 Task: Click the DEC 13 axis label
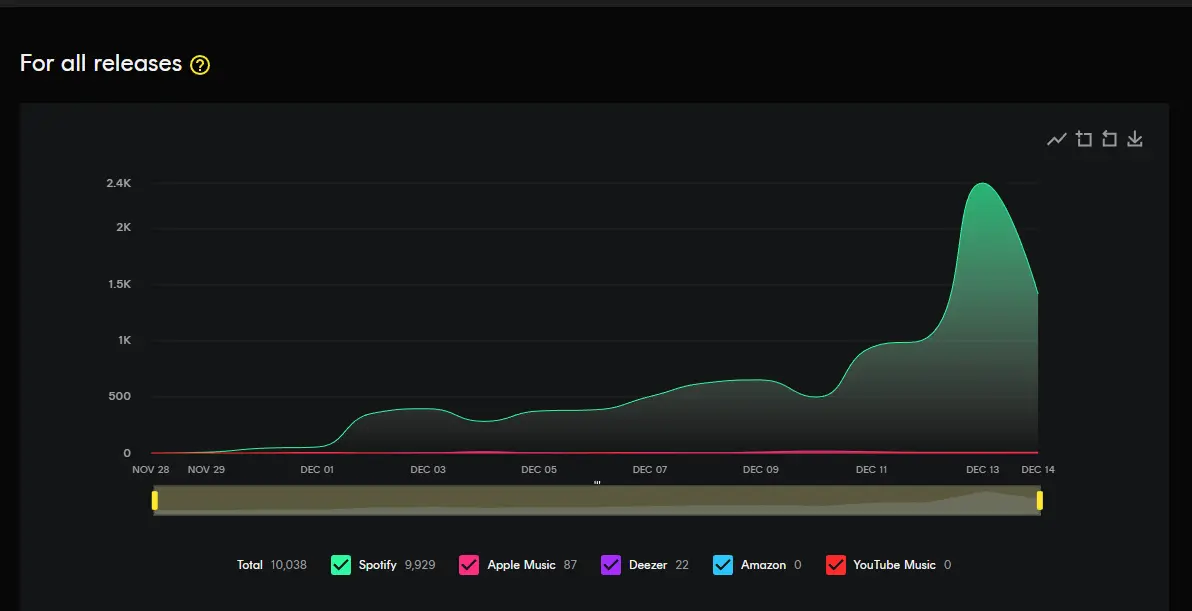[982, 470]
